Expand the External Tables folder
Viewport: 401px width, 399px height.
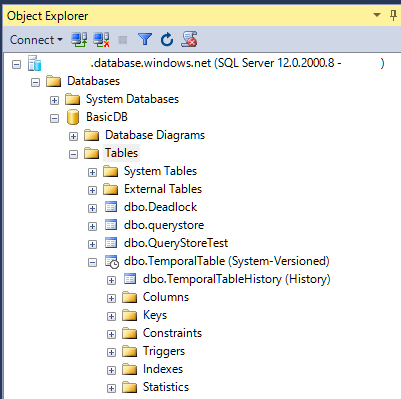pyautogui.click(x=92, y=190)
